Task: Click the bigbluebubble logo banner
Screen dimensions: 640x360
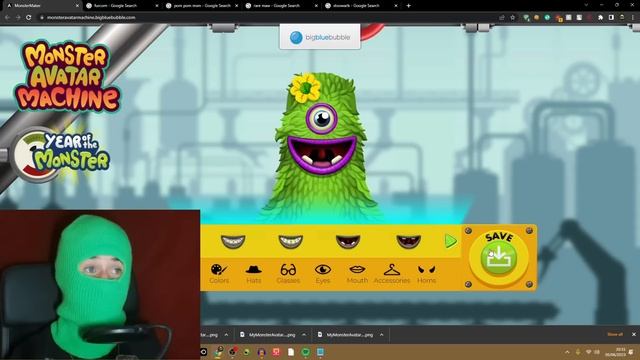Action: pos(320,37)
